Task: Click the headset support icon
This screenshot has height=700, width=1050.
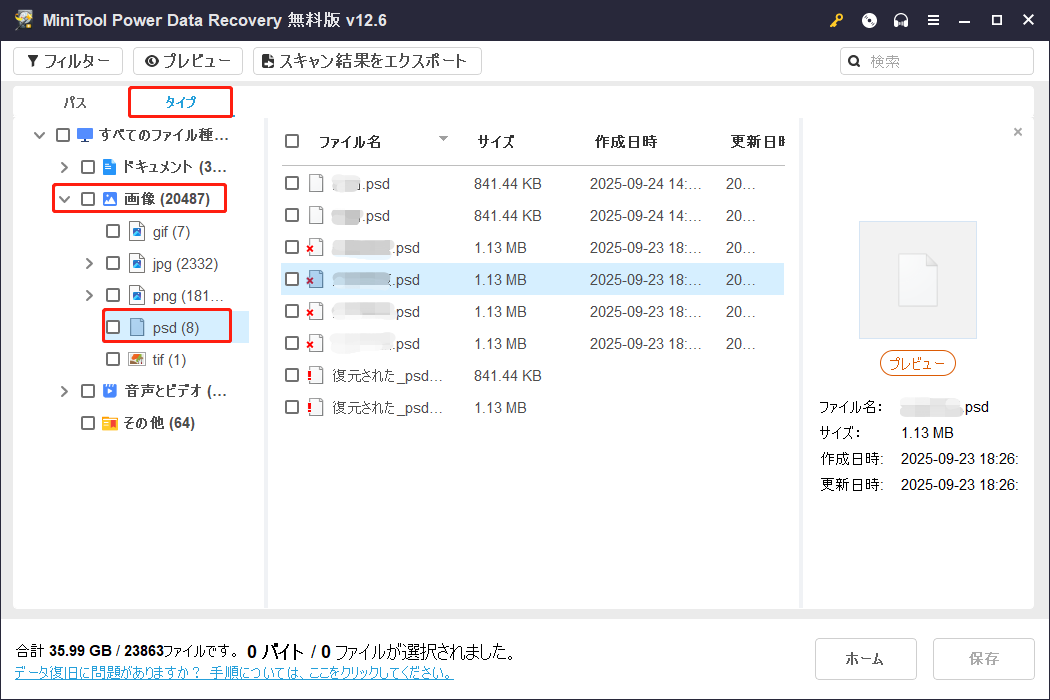Action: 900,19
